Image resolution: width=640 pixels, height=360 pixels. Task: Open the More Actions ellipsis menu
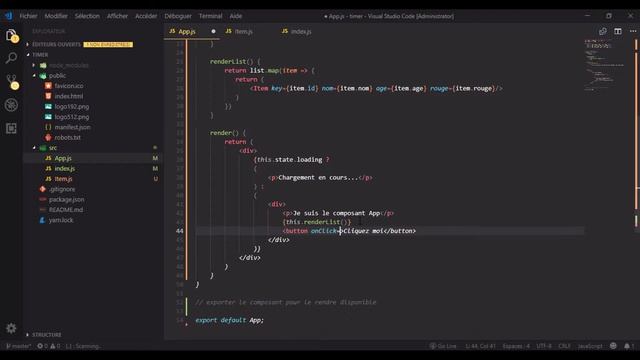[x=633, y=31]
